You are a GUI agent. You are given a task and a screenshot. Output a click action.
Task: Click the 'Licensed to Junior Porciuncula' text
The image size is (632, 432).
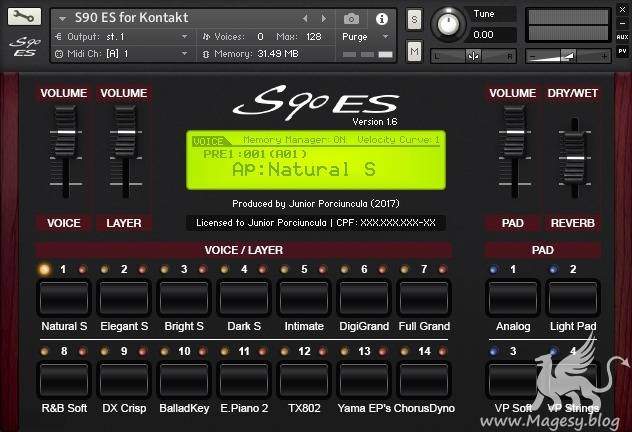[261, 223]
